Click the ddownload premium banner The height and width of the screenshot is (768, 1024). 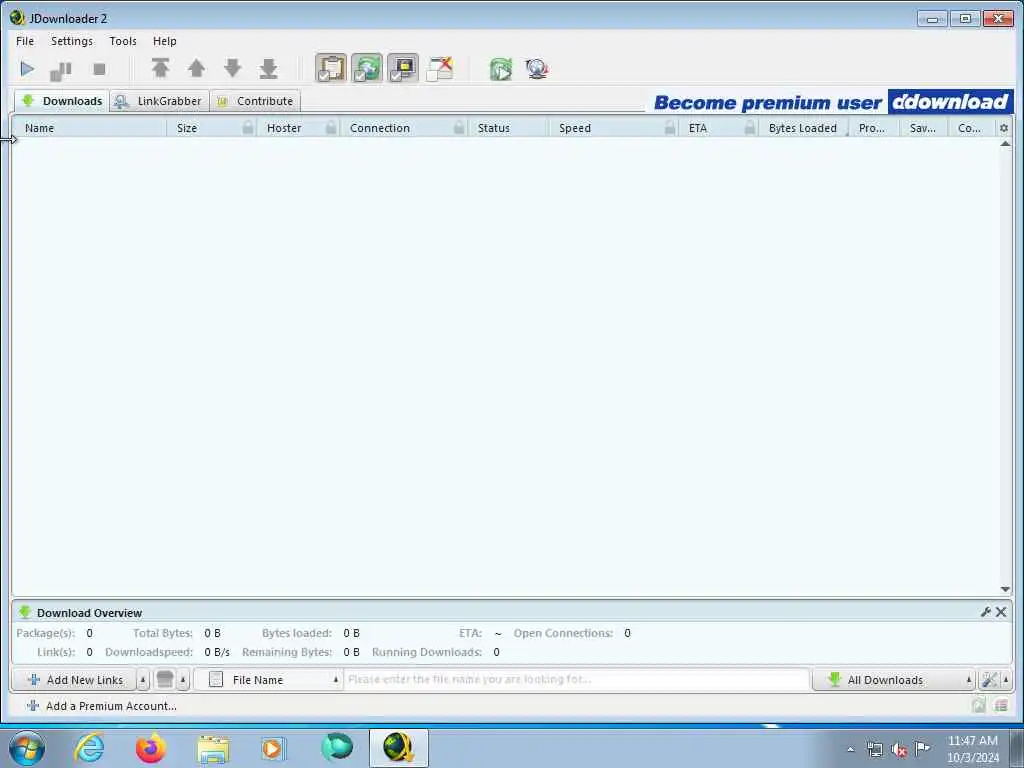(x=833, y=102)
